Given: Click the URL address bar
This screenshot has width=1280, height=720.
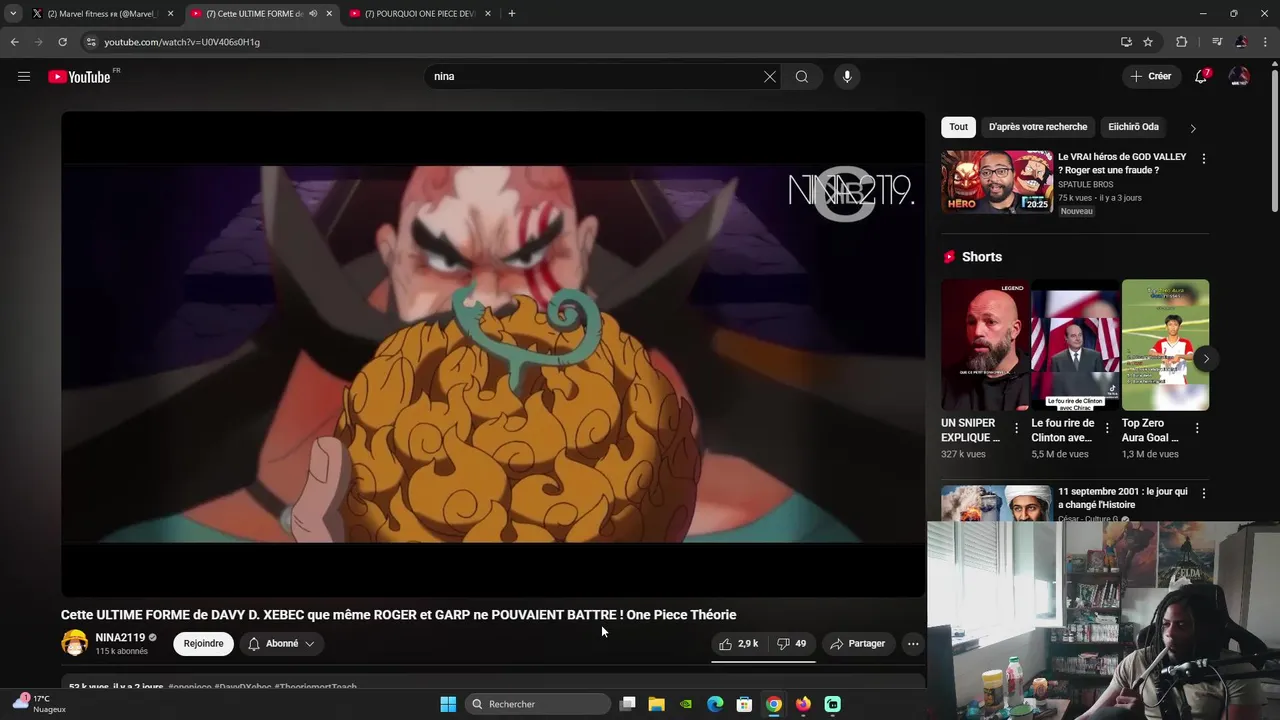Looking at the screenshot, I should coord(600,42).
